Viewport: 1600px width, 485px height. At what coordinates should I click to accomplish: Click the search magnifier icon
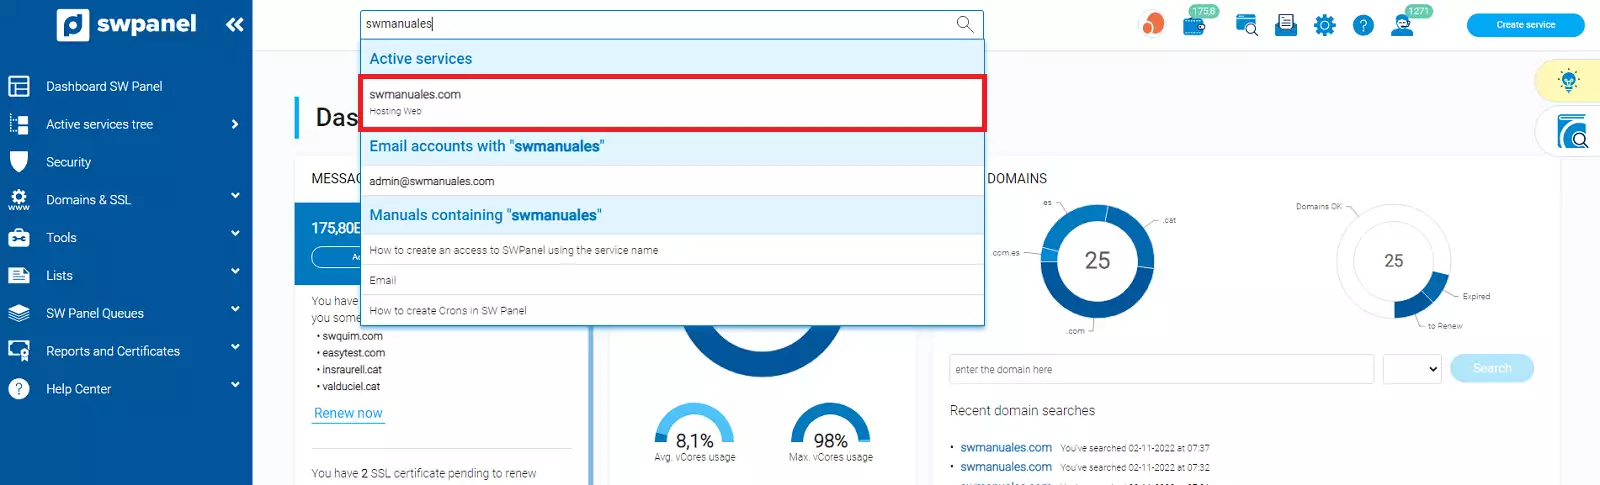964,24
